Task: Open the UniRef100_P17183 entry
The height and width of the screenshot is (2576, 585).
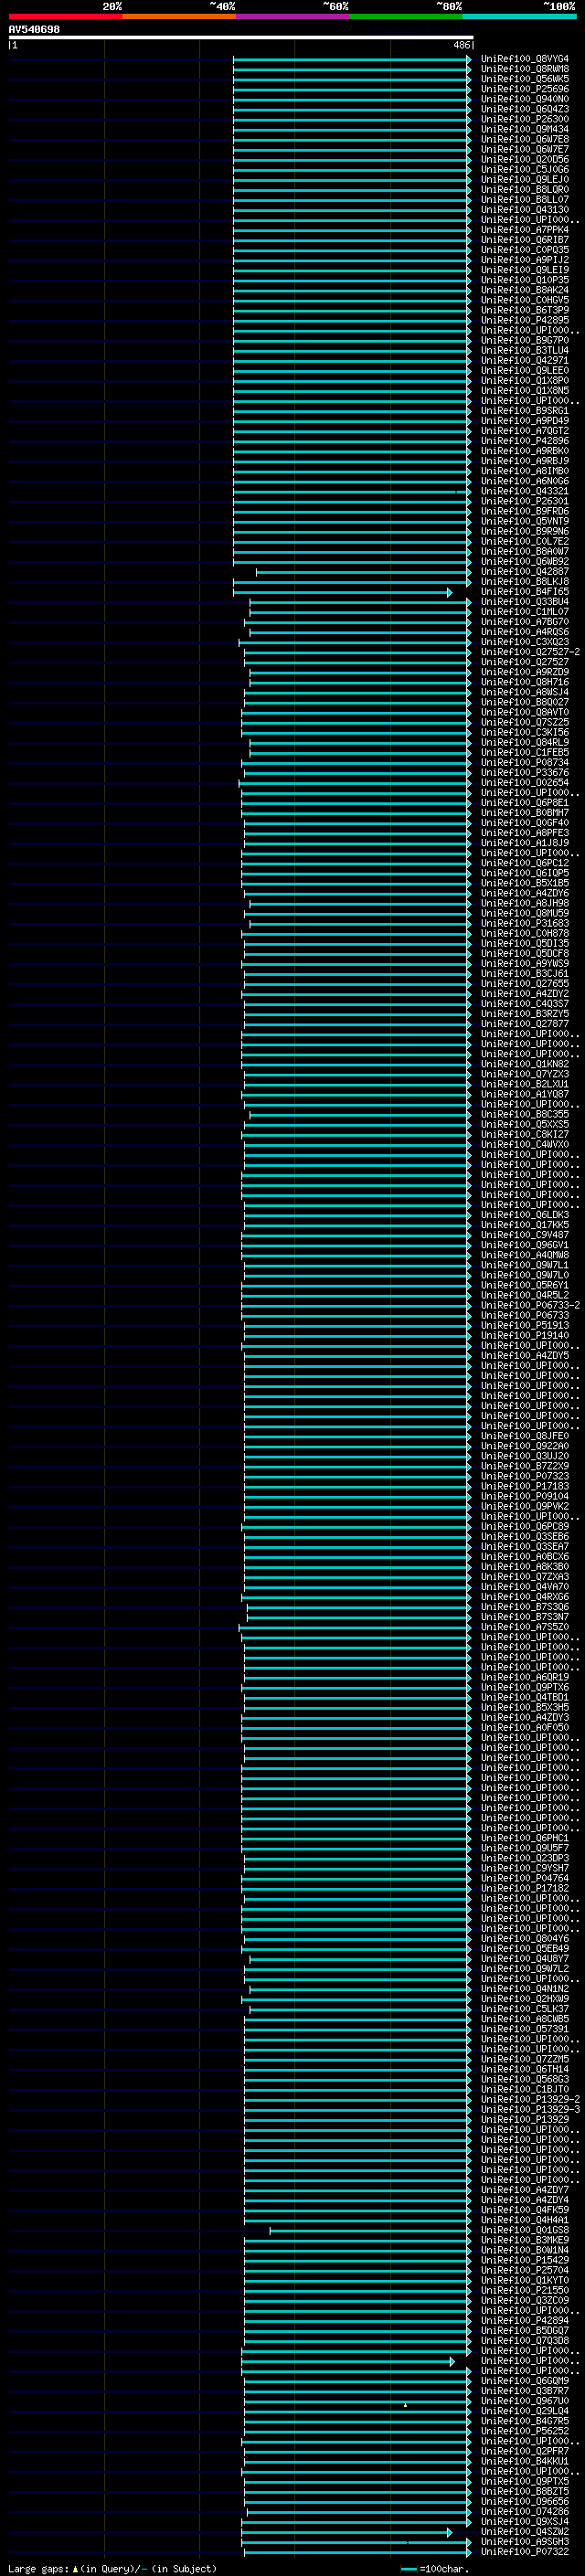Action: tap(525, 1486)
